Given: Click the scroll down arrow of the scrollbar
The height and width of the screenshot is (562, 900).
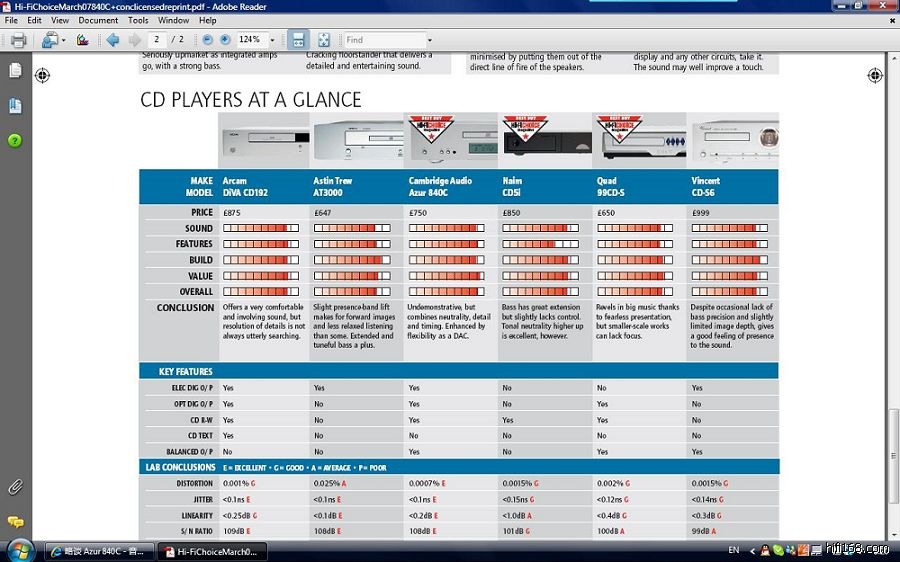Looking at the screenshot, I should click(x=893, y=532).
